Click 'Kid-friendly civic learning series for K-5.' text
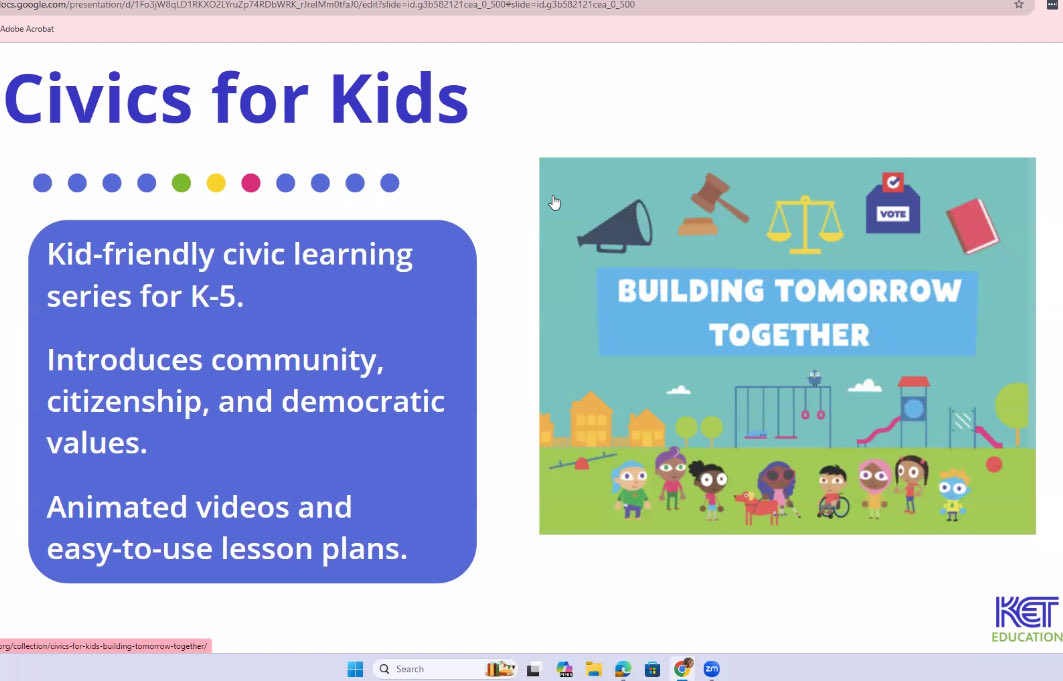 click(230, 275)
